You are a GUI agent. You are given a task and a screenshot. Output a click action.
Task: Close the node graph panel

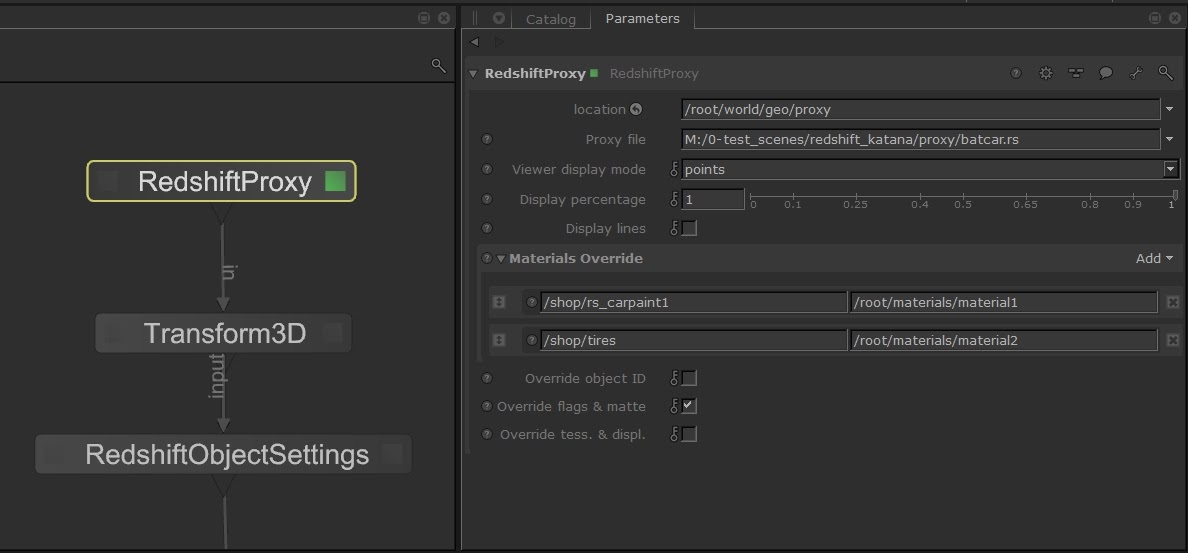pyautogui.click(x=443, y=17)
